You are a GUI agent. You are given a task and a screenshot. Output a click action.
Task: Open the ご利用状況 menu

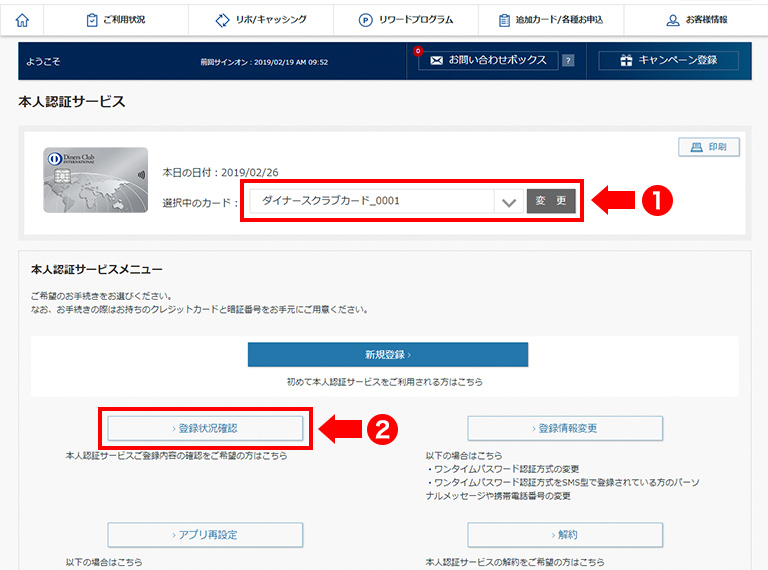click(x=116, y=19)
